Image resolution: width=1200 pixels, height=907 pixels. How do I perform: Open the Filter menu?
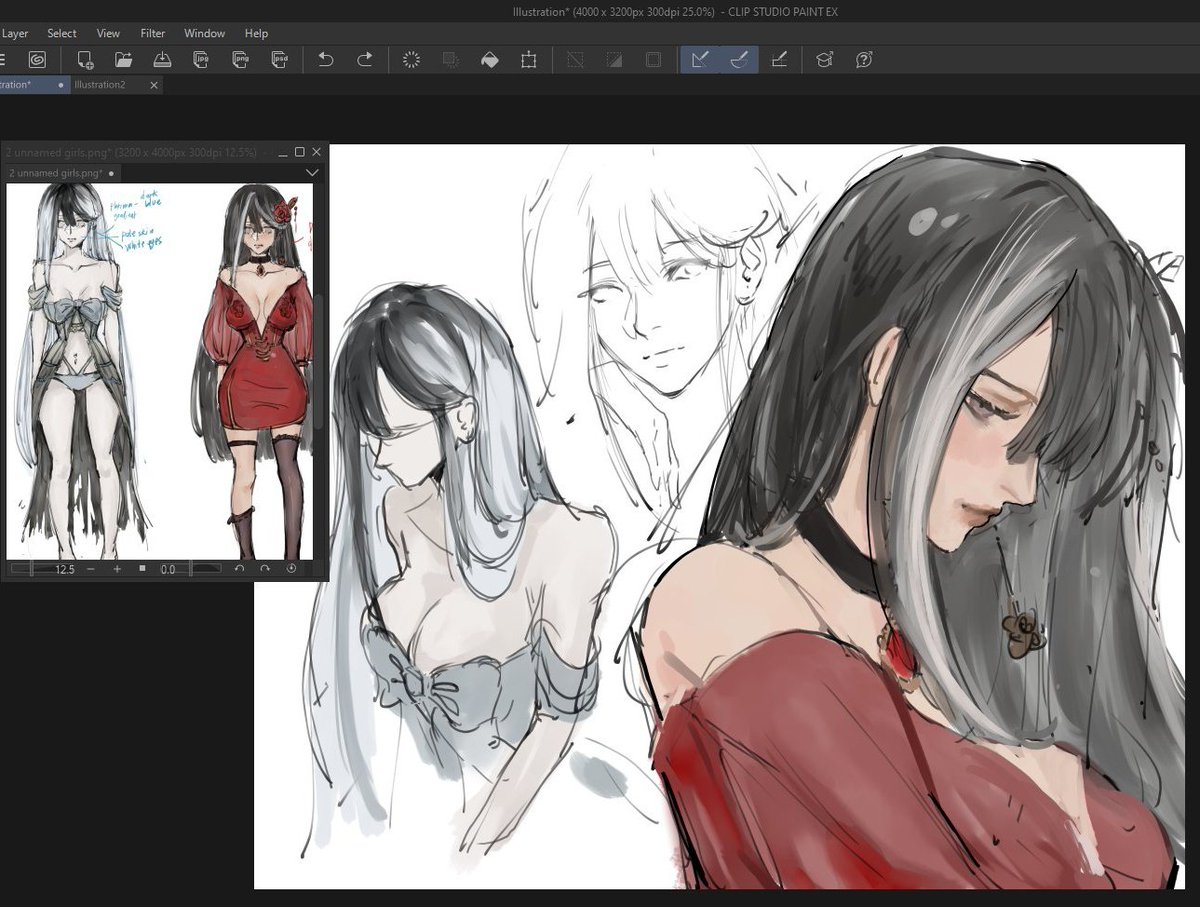pyautogui.click(x=152, y=33)
